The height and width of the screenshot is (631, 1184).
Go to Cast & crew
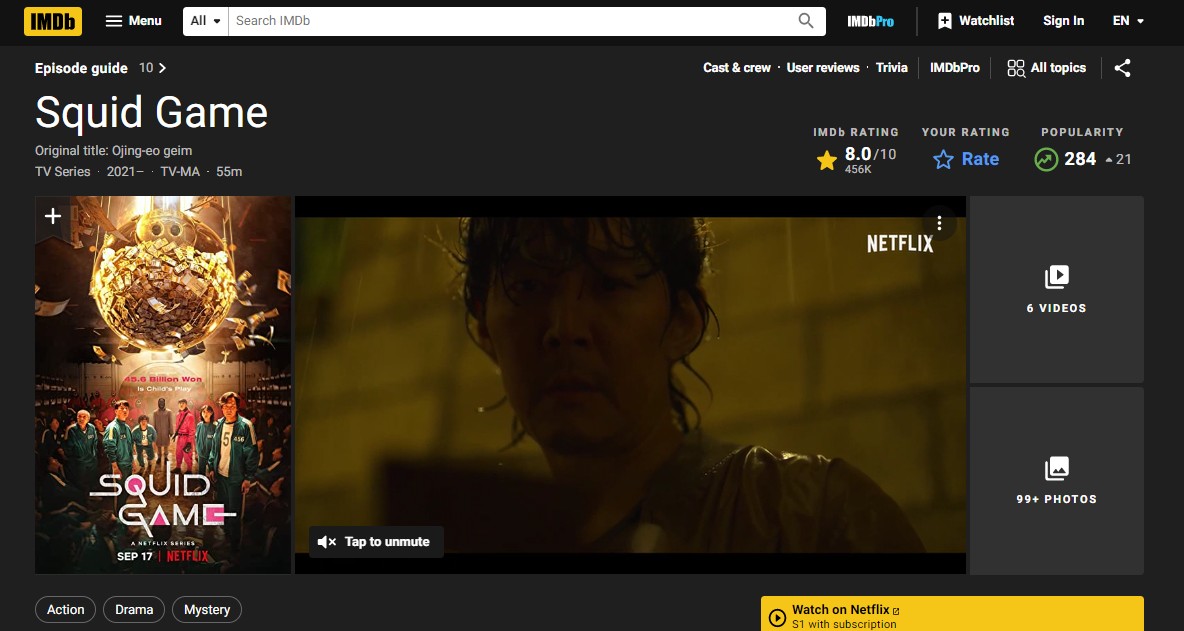pyautogui.click(x=737, y=68)
